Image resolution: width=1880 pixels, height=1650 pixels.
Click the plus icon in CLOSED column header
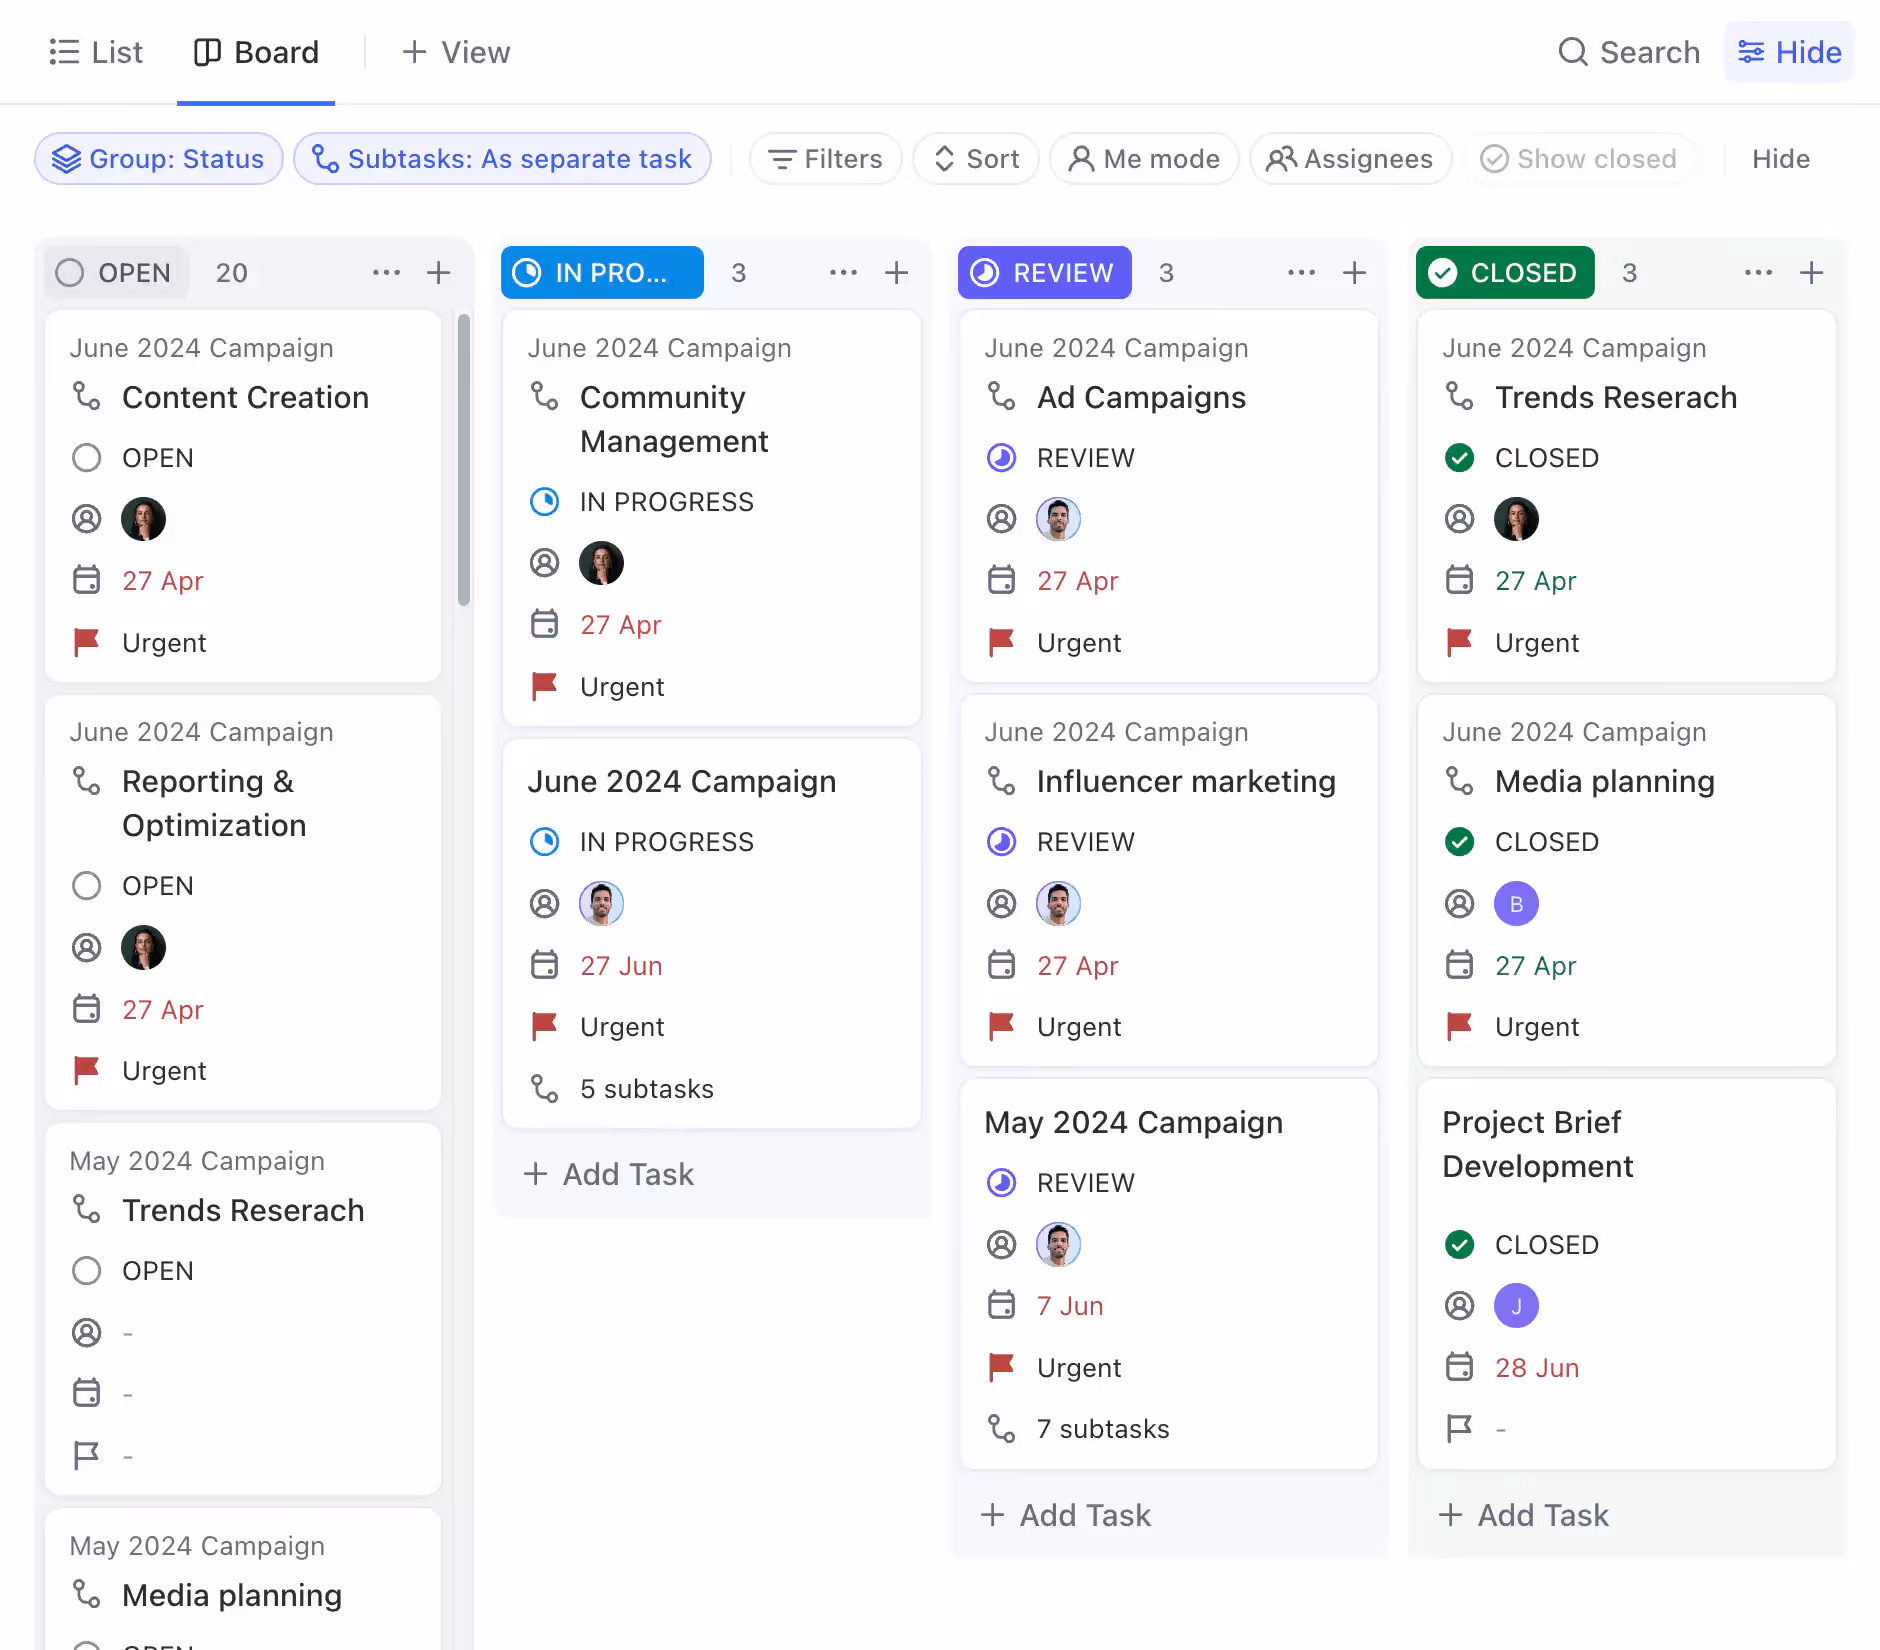click(1811, 272)
